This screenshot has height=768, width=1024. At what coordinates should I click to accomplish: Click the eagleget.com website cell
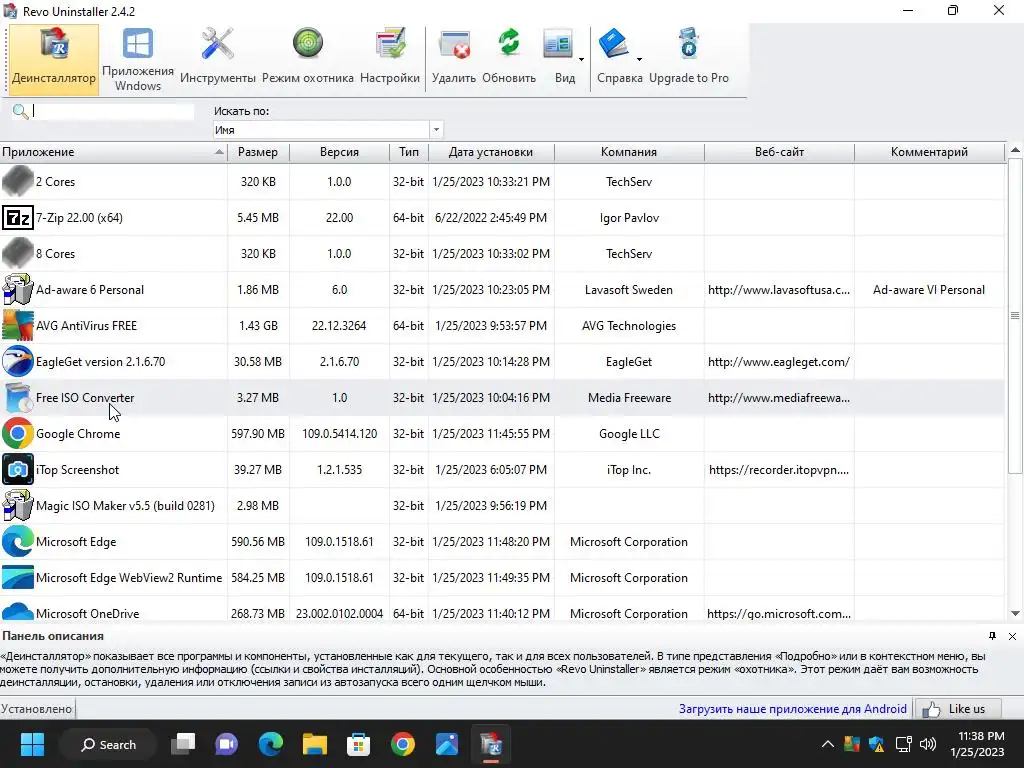tap(779, 361)
